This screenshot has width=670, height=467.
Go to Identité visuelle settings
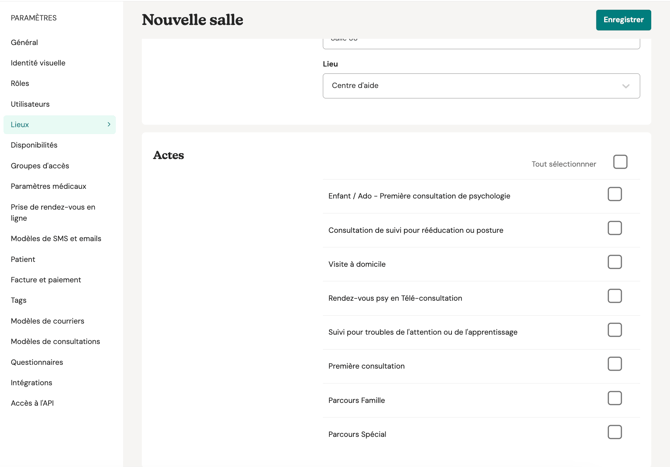coord(38,63)
